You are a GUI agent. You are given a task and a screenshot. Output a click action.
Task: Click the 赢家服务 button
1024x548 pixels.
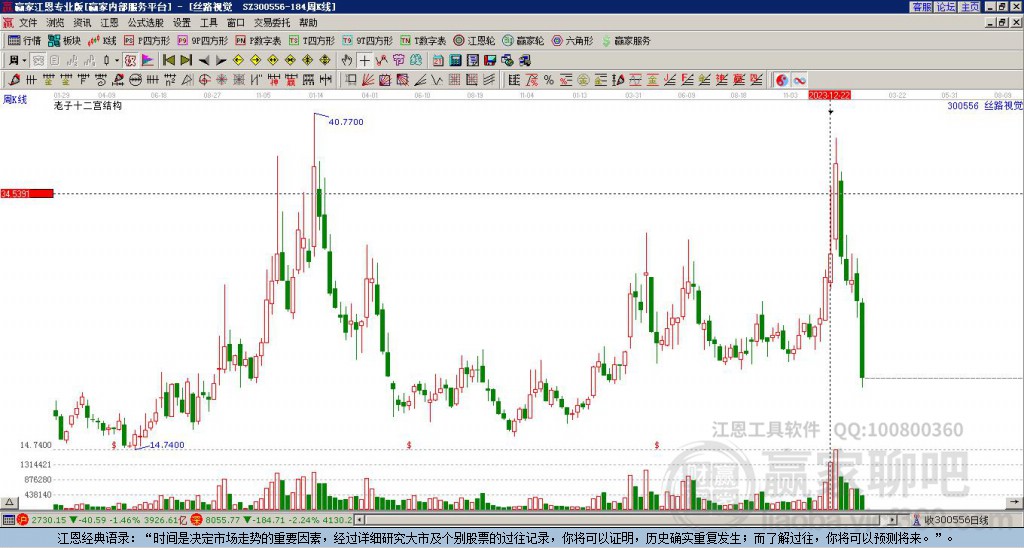click(x=626, y=40)
